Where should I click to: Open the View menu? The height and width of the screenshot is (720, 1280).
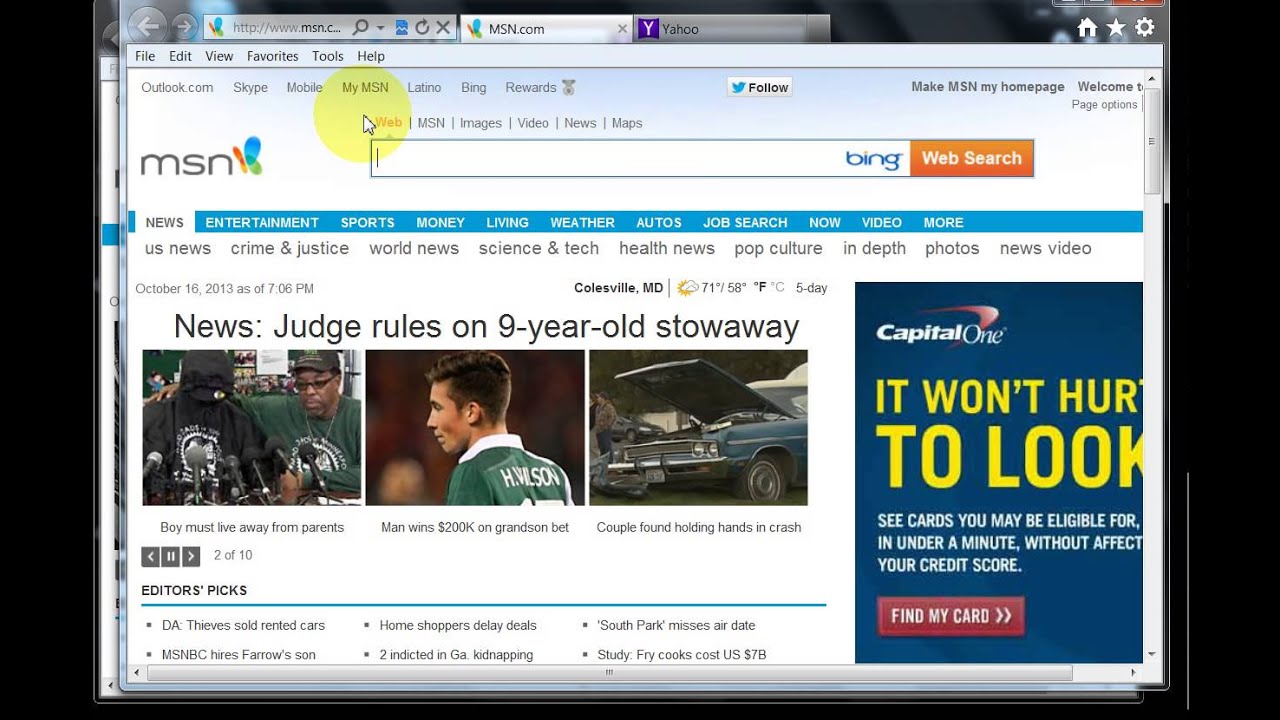pos(219,56)
